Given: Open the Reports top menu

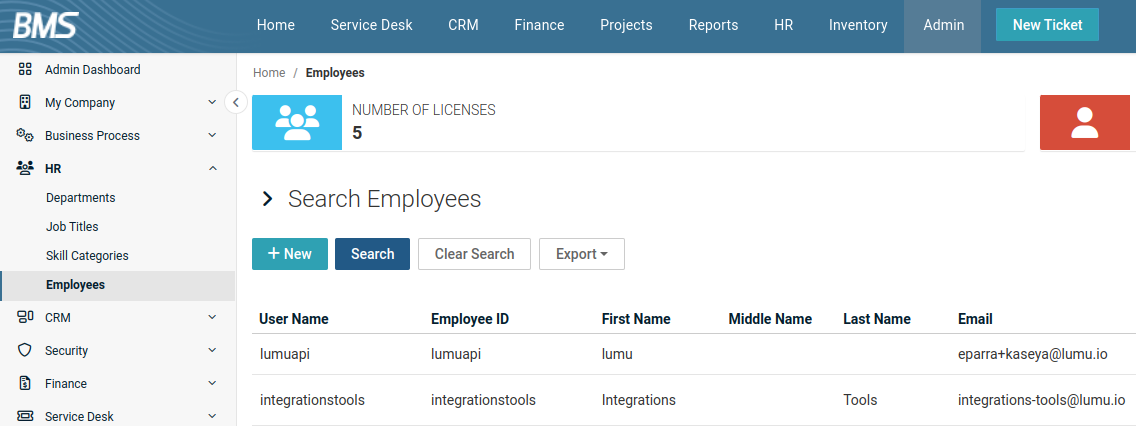Looking at the screenshot, I should tap(713, 25).
